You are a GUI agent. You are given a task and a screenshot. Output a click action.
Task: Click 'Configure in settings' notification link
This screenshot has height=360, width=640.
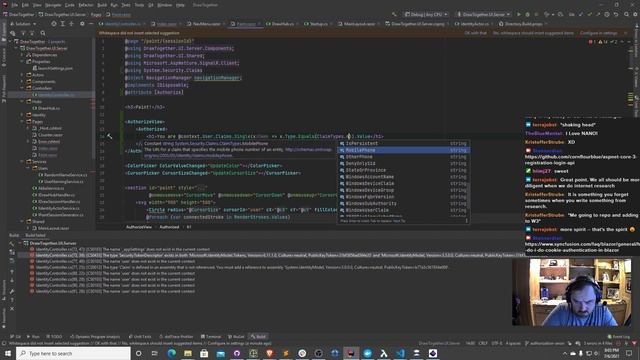tap(599, 33)
